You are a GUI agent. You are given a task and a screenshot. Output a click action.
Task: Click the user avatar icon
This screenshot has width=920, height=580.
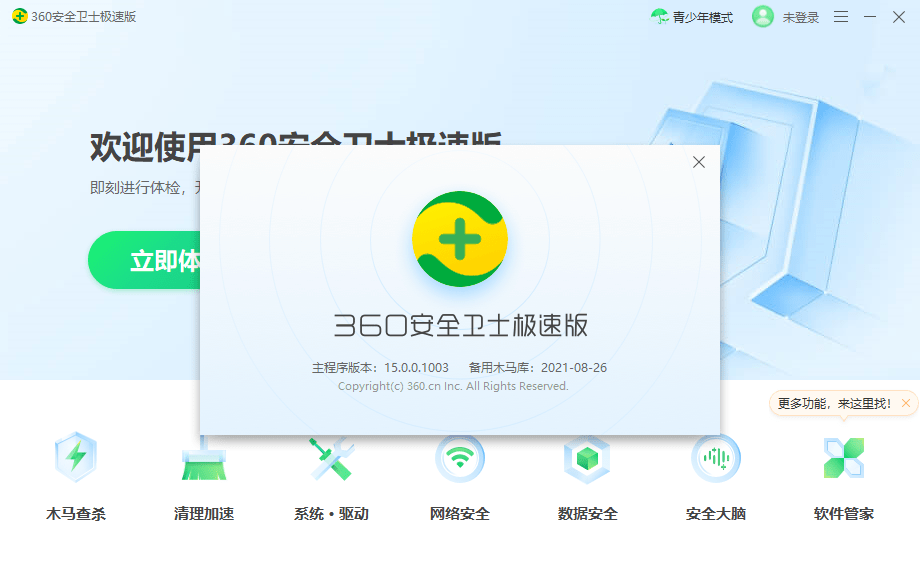pyautogui.click(x=762, y=17)
